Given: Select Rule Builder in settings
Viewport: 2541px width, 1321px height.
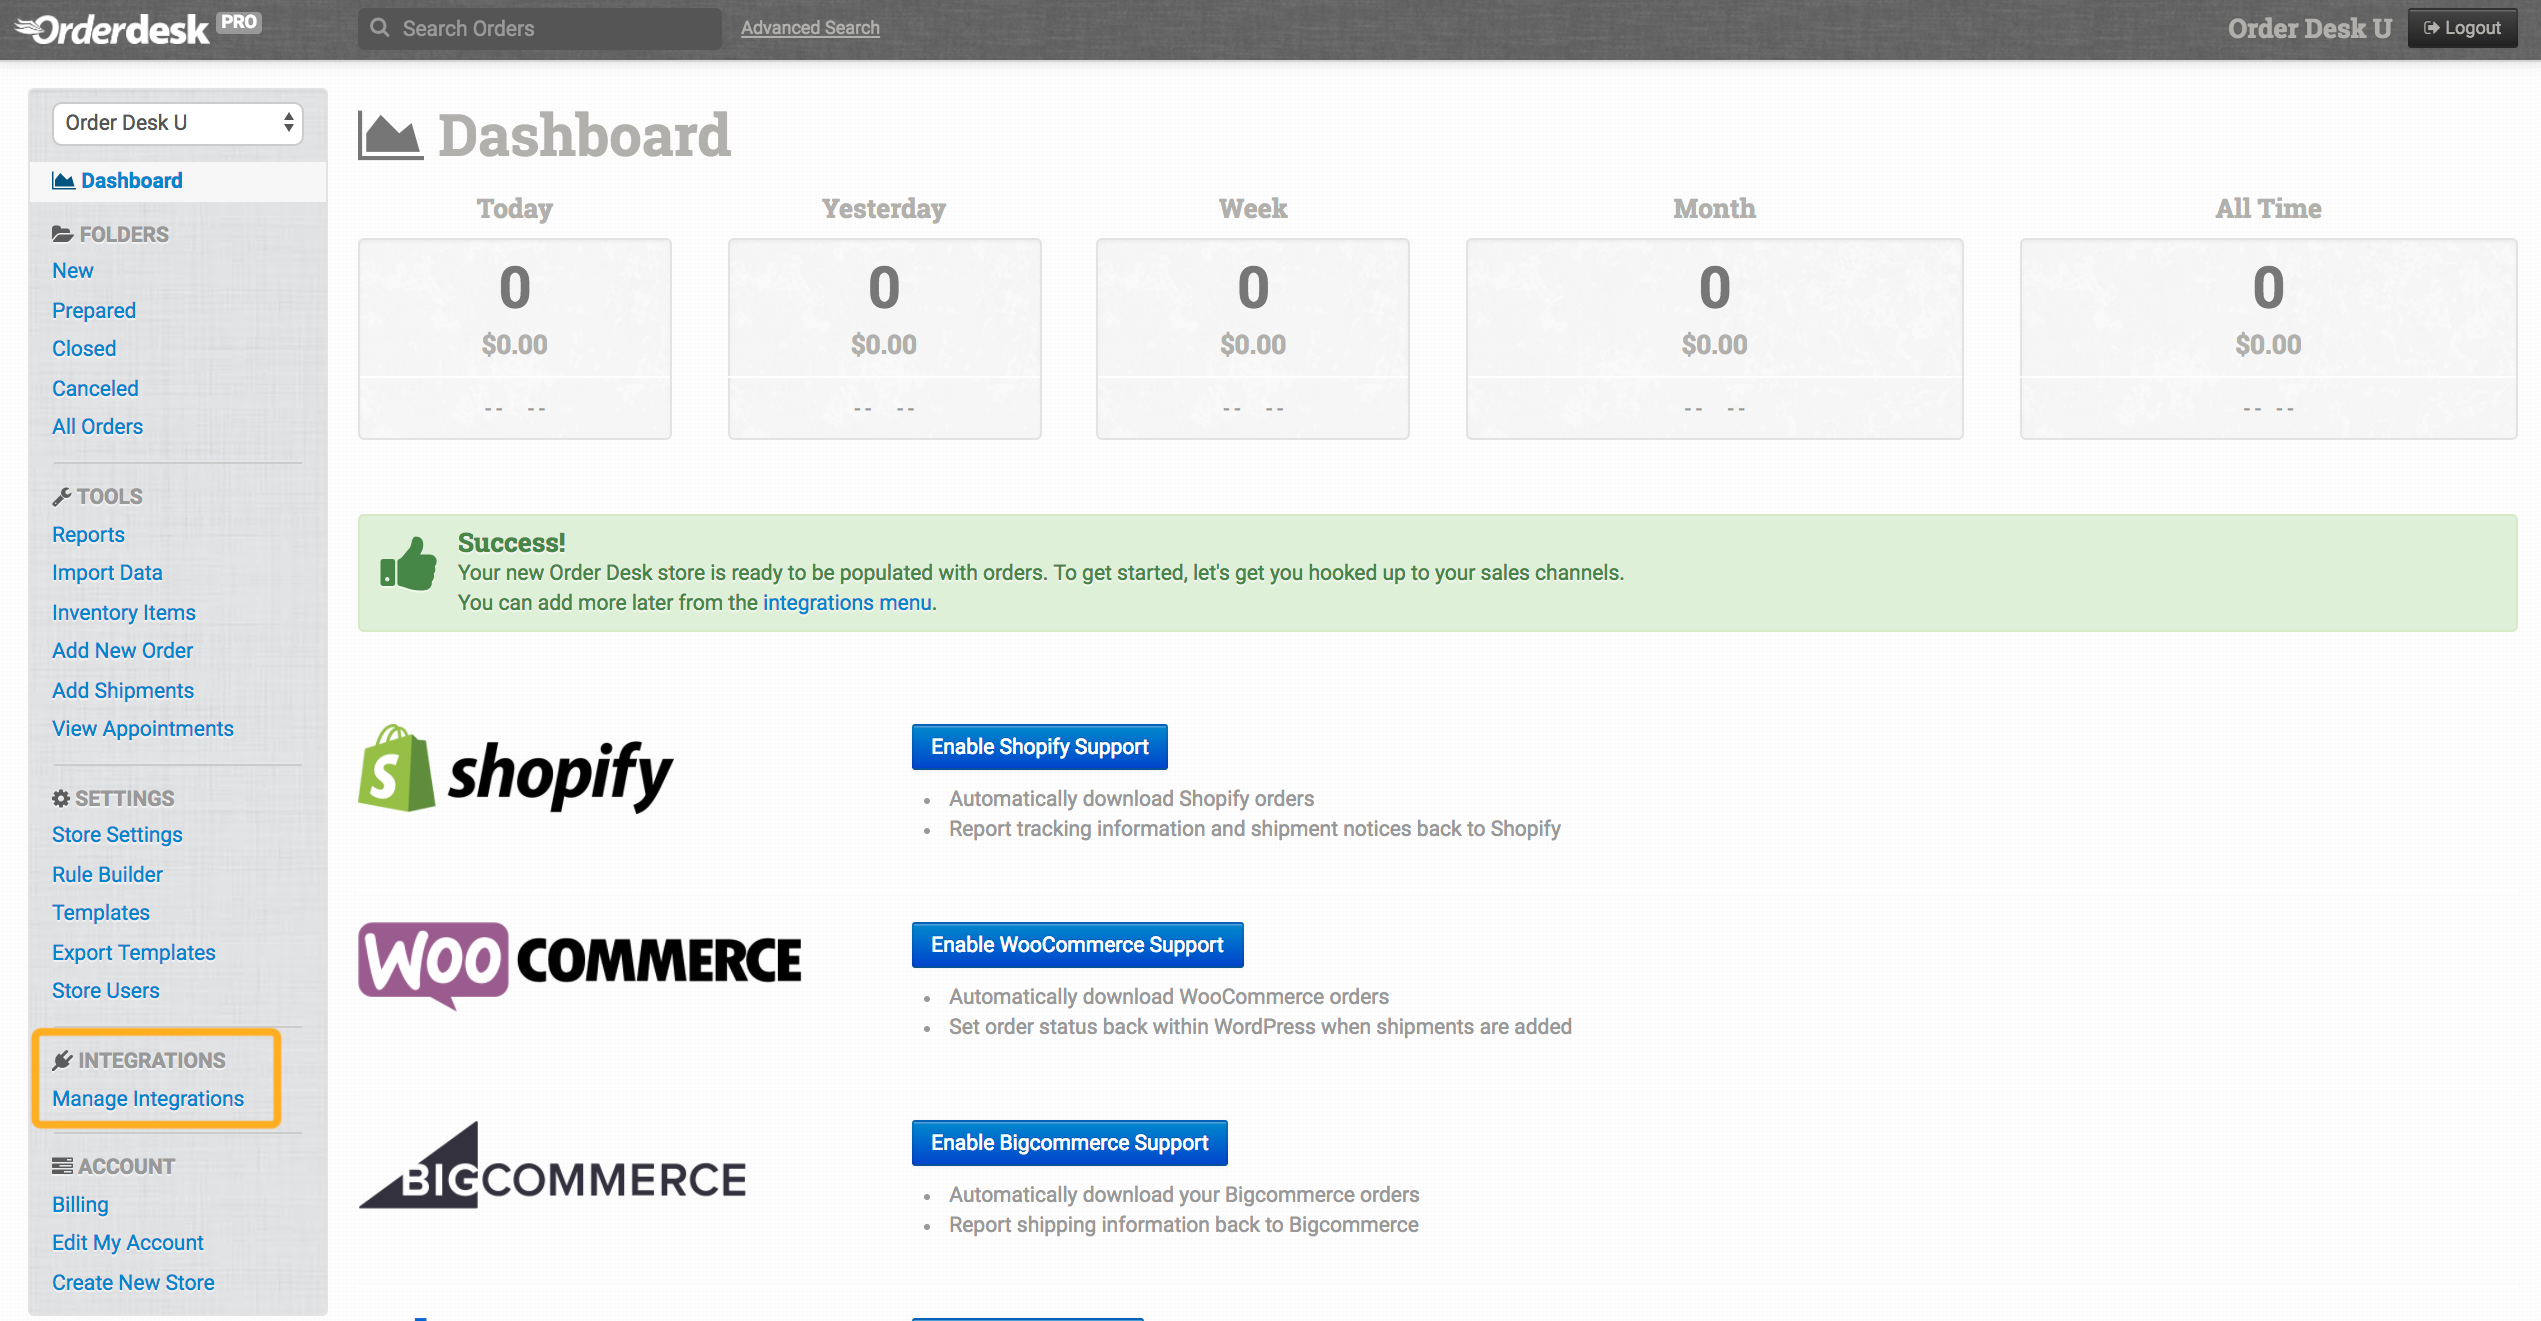Looking at the screenshot, I should pos(107,875).
